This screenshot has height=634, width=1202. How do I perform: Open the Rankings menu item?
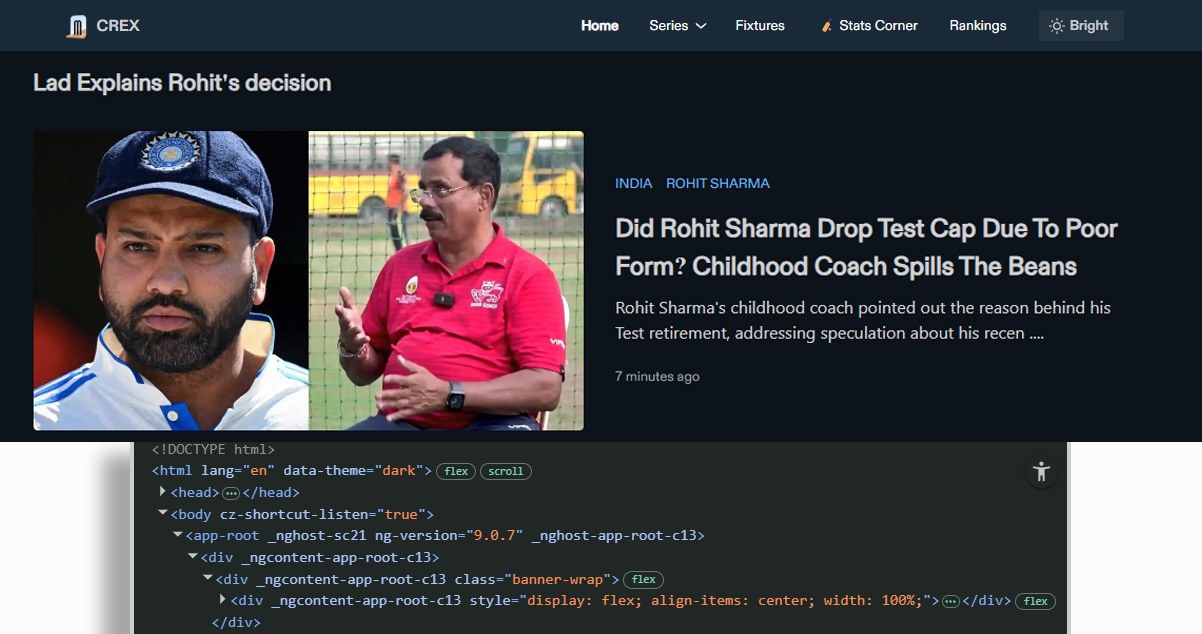coord(977,26)
